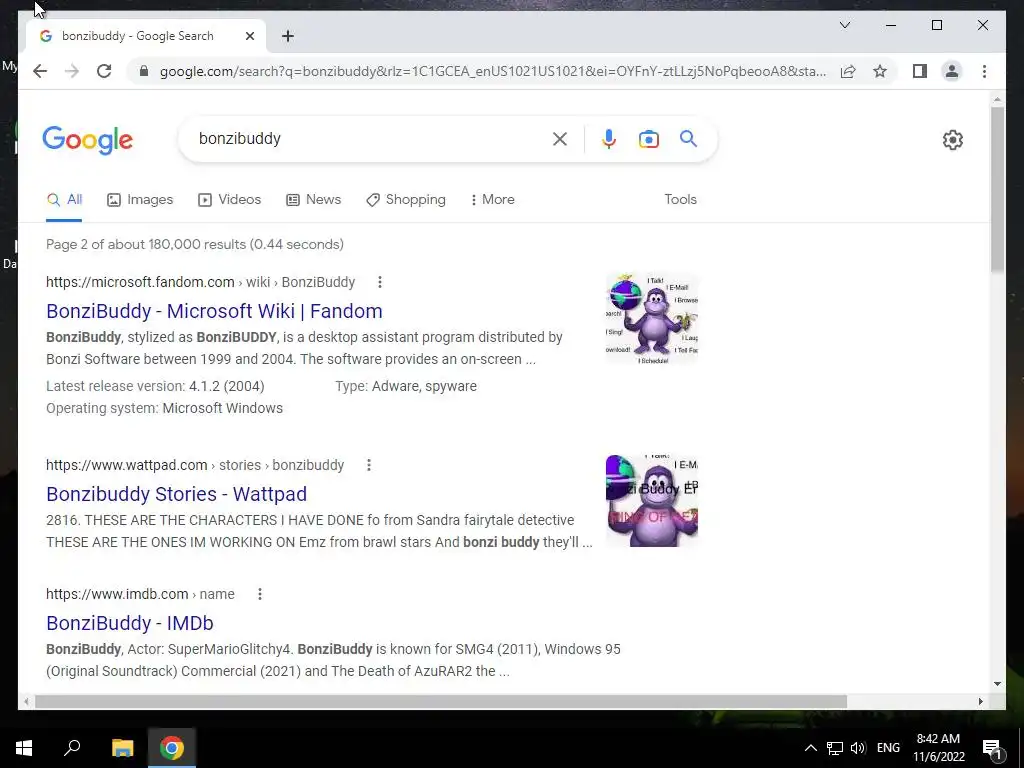
Task: Click the microsoft.fandom.com URL breadcrumb
Action: tap(200, 282)
